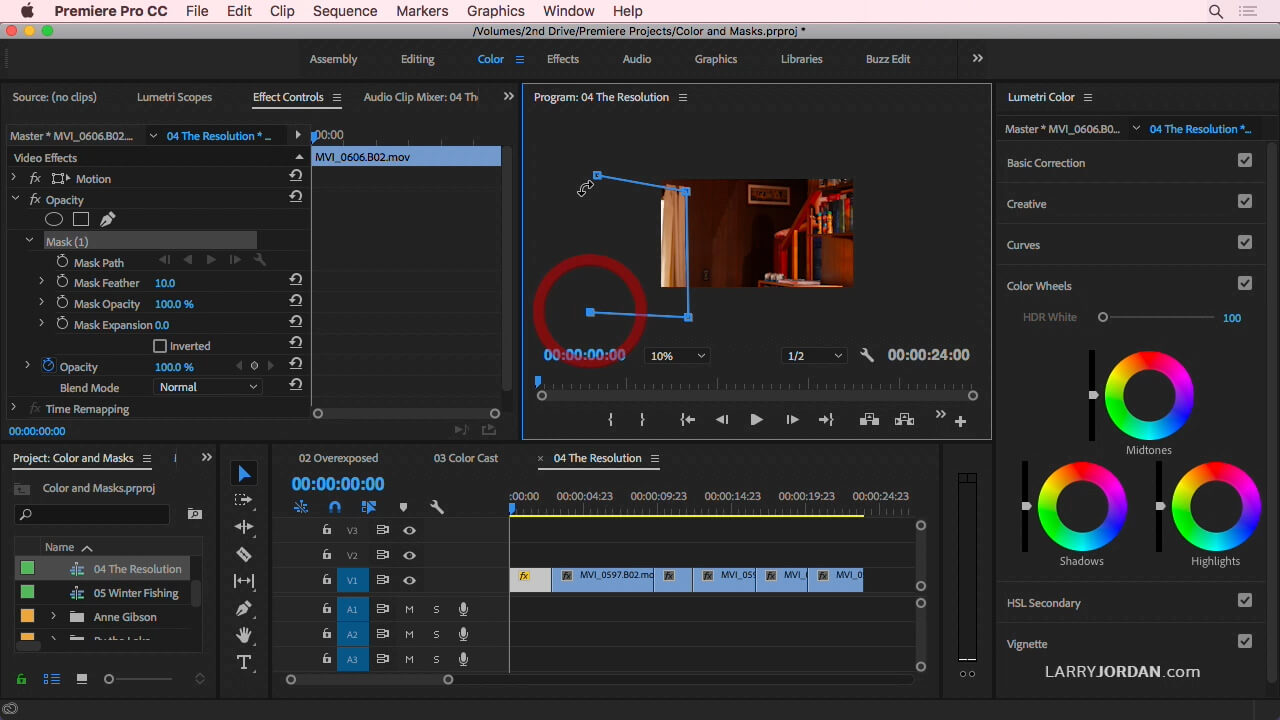Disable the Basic Correction checkbox
Screen dimensions: 1280x720
(1244, 160)
